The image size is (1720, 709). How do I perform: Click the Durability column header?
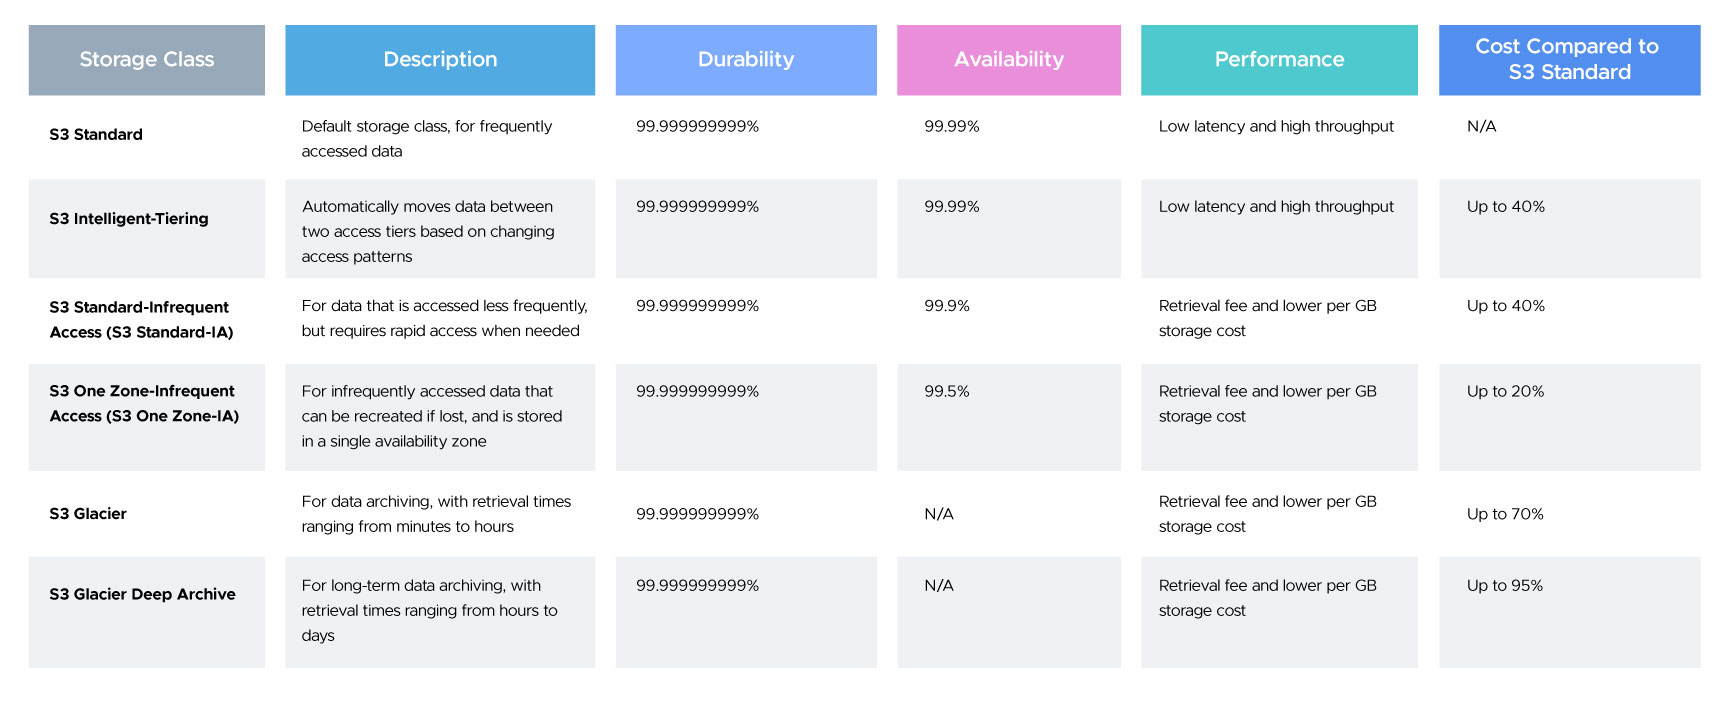(x=746, y=60)
